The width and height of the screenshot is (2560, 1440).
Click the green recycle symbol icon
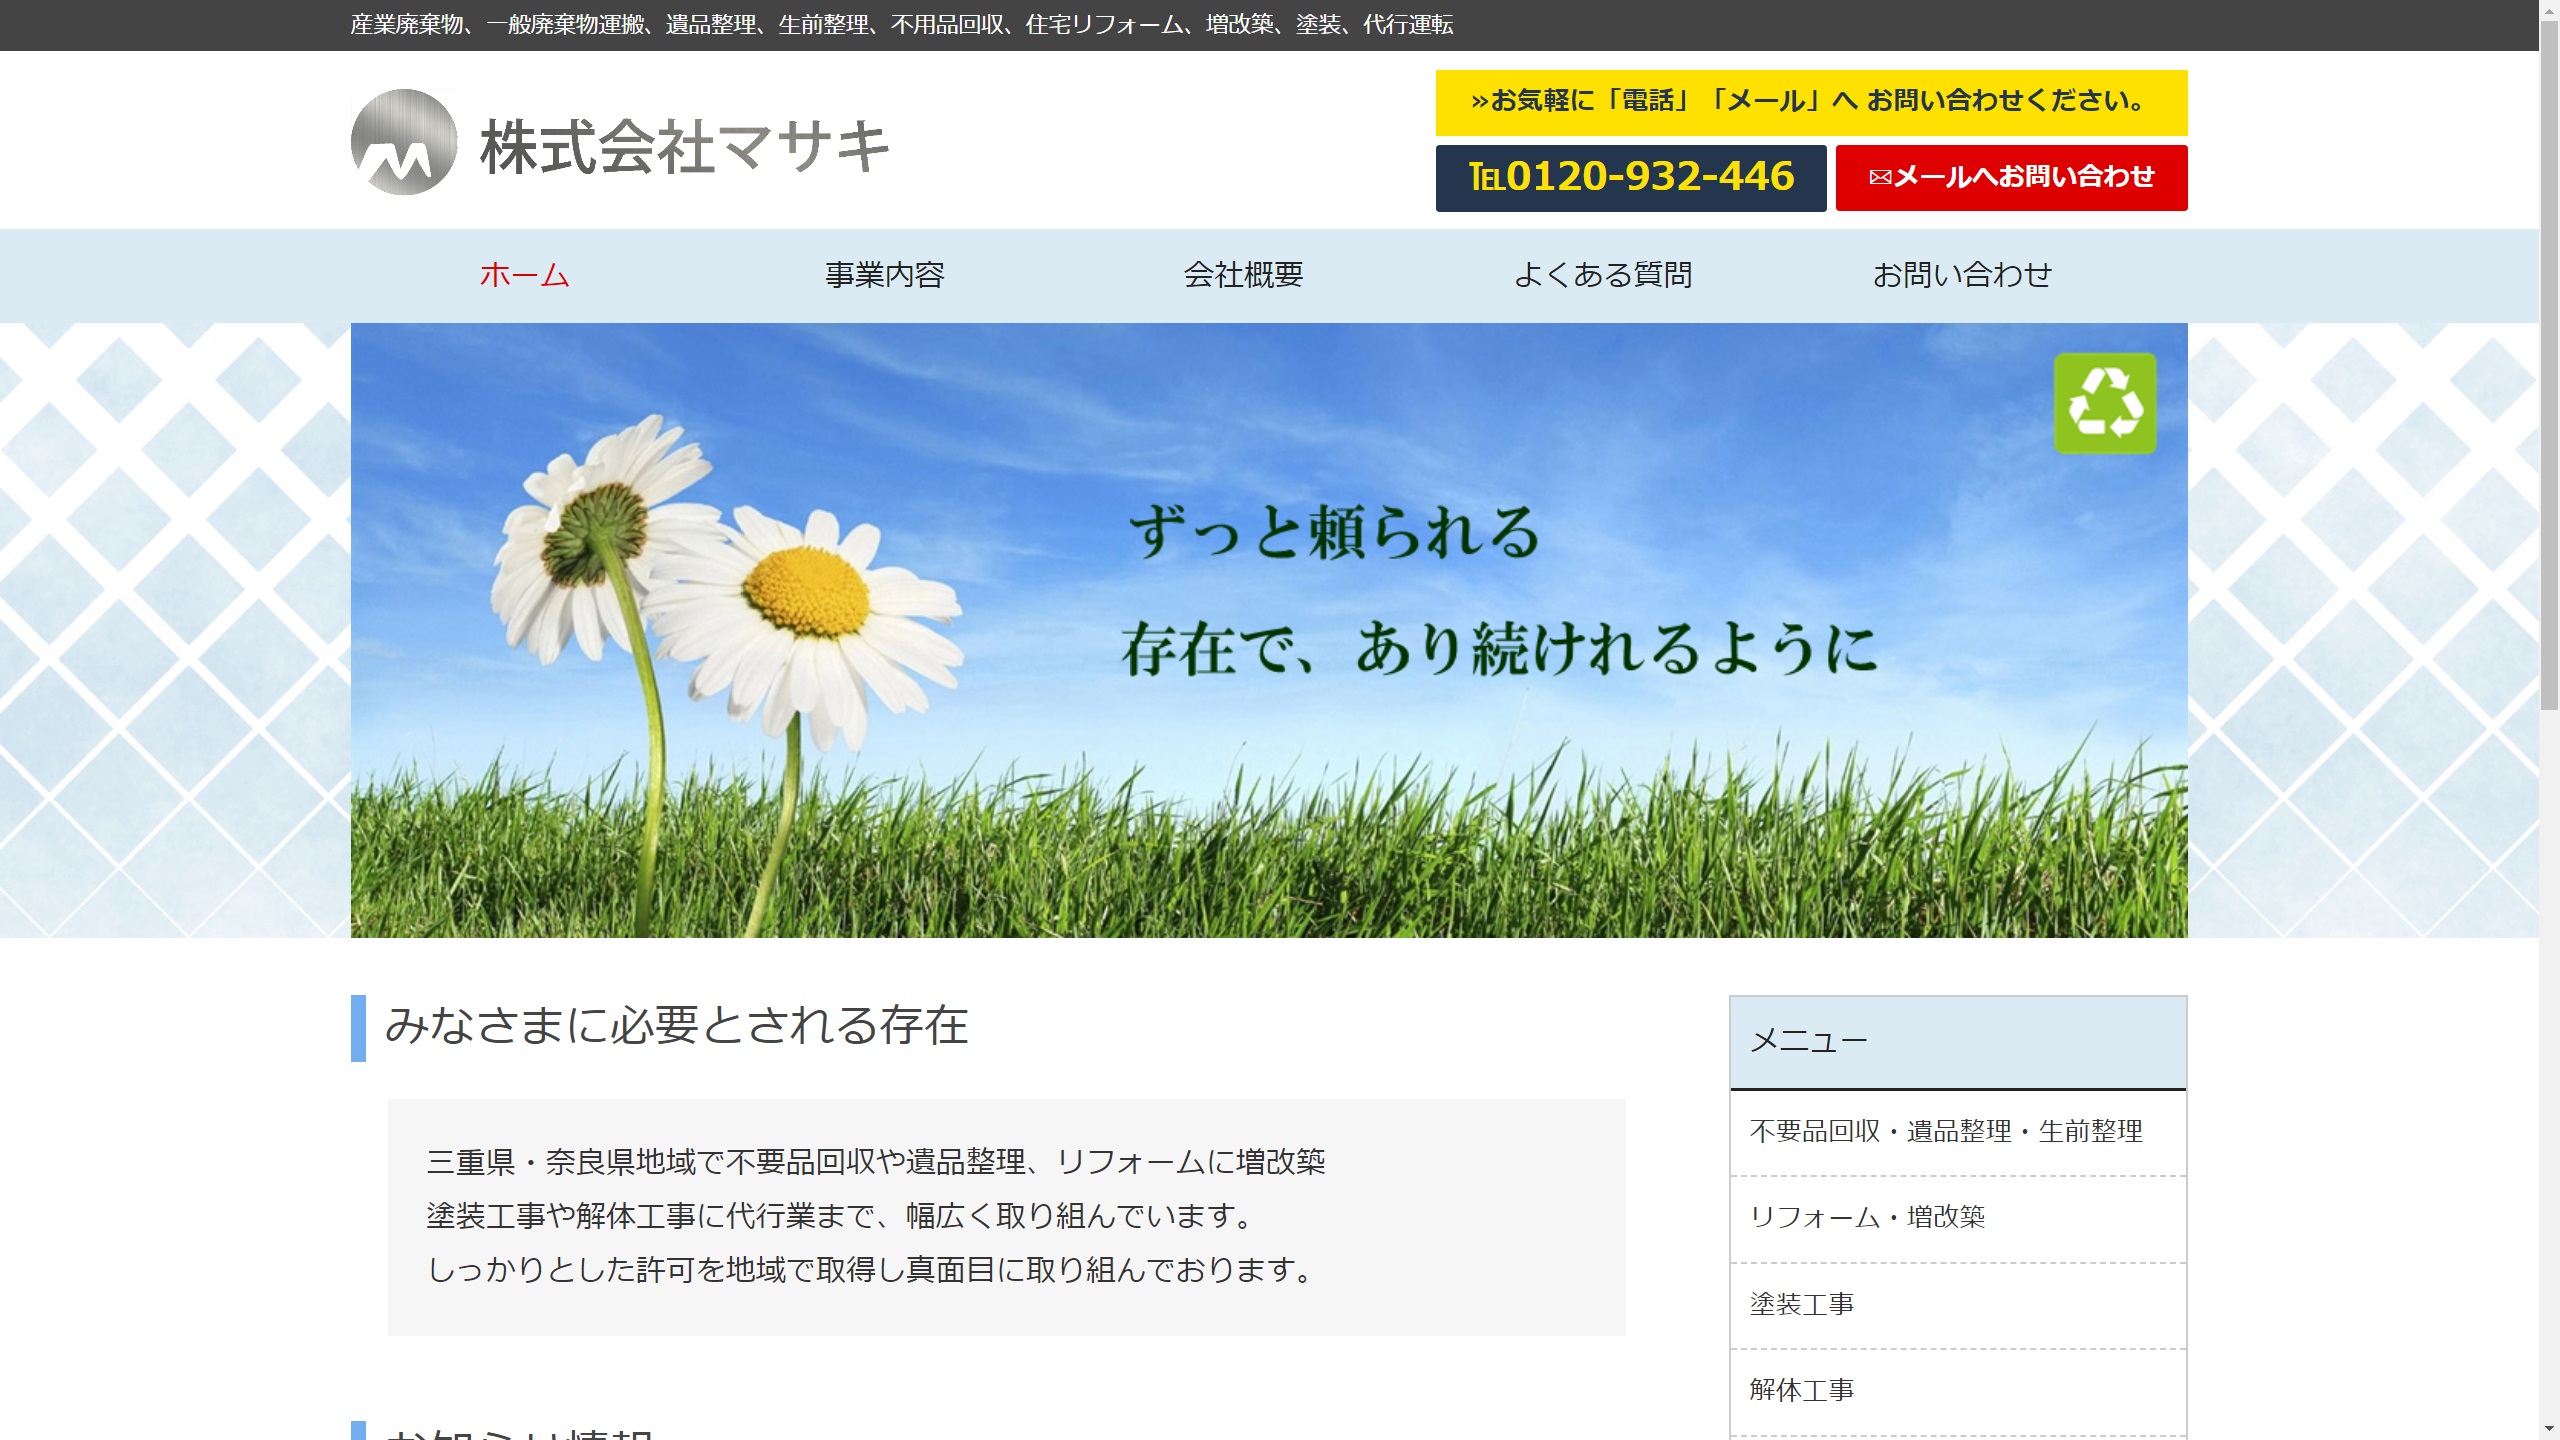[2104, 403]
